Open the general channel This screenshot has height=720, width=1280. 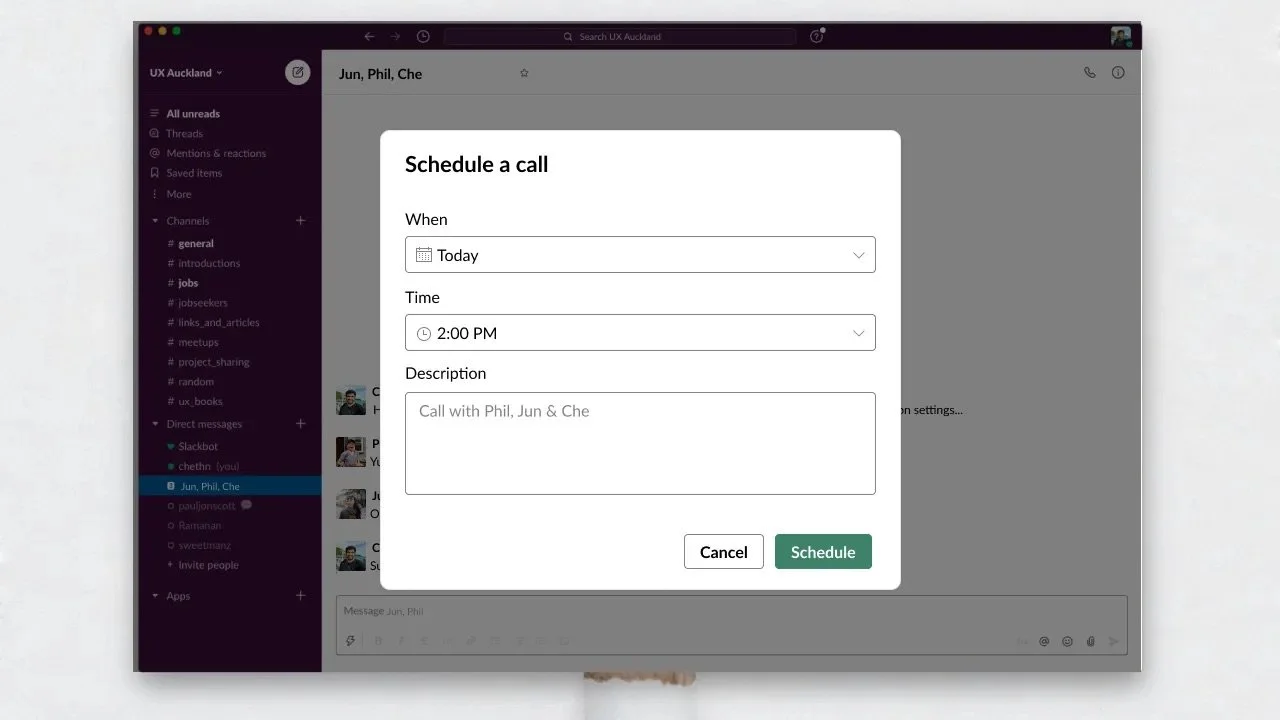196,243
